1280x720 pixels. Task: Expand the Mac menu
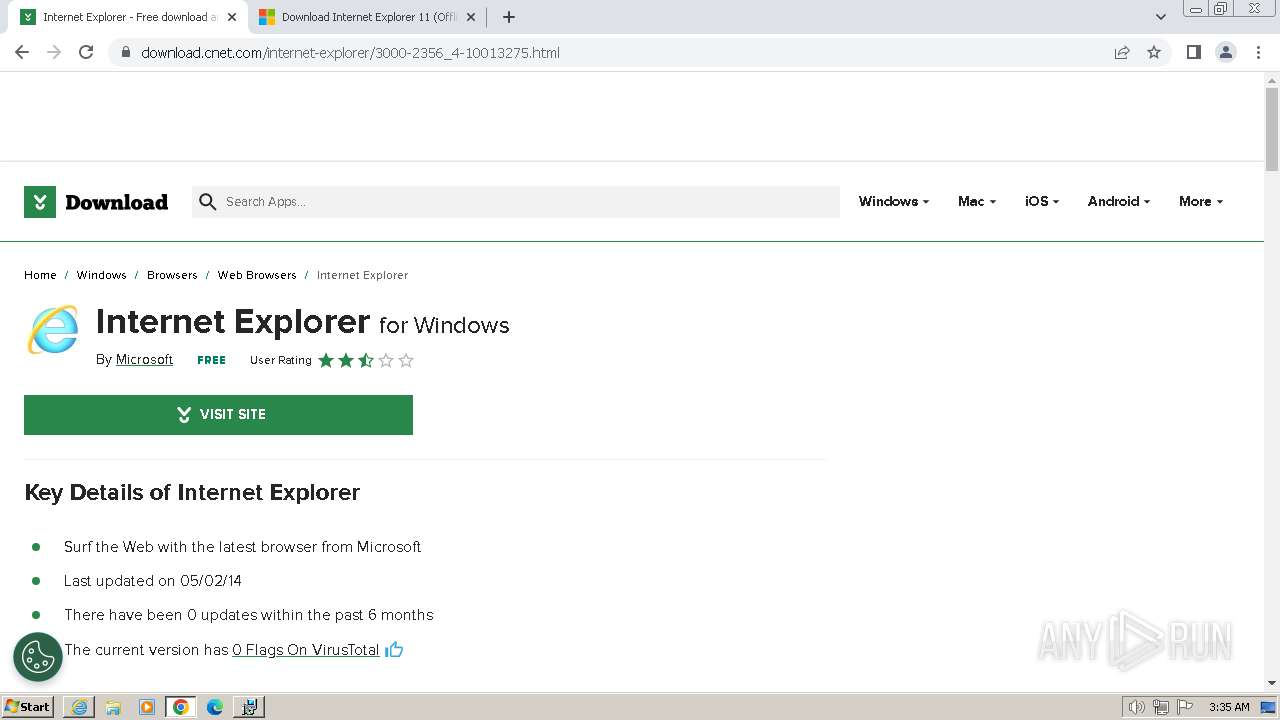[x=976, y=201]
